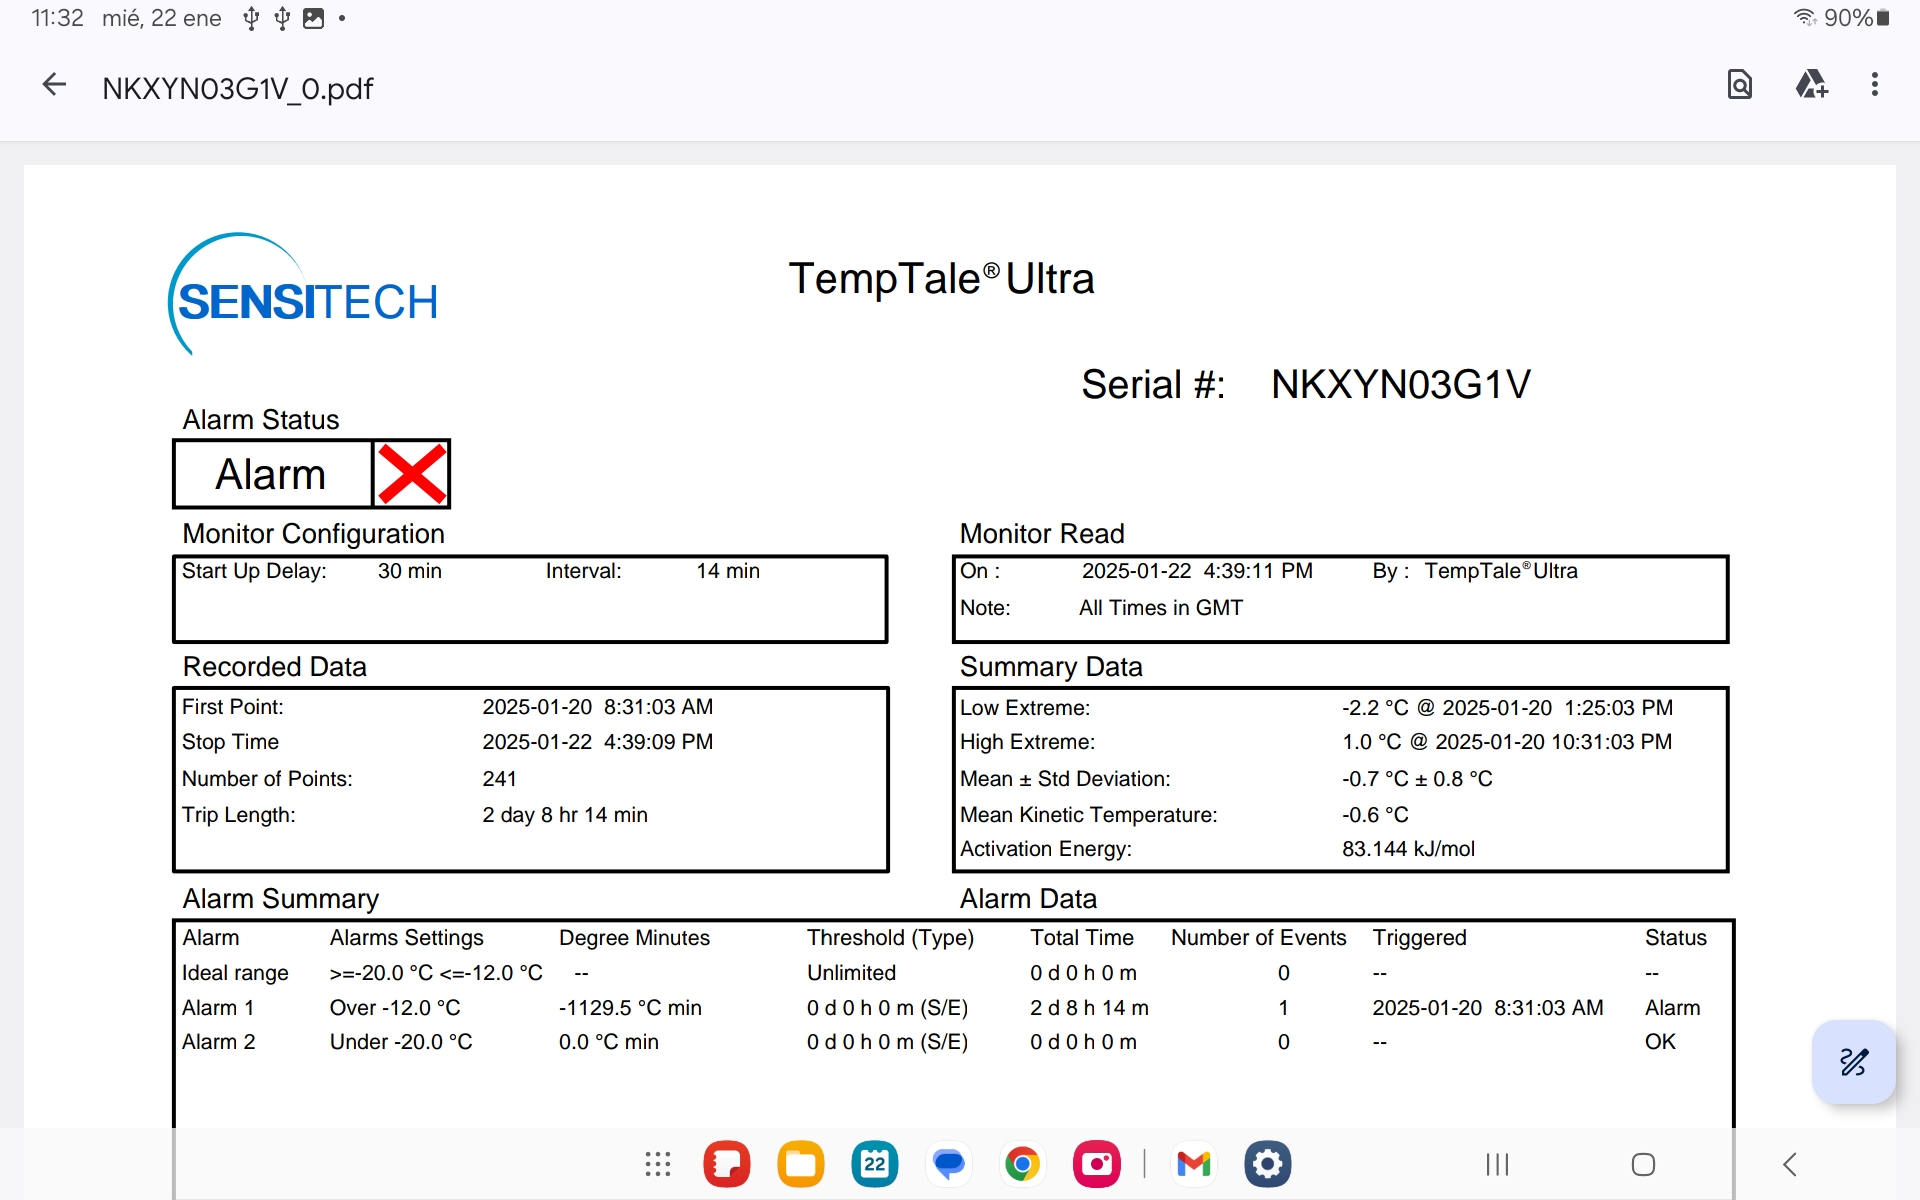Select the Summary Data section heading
Image resolution: width=1920 pixels, height=1200 pixels.
coord(1051,667)
